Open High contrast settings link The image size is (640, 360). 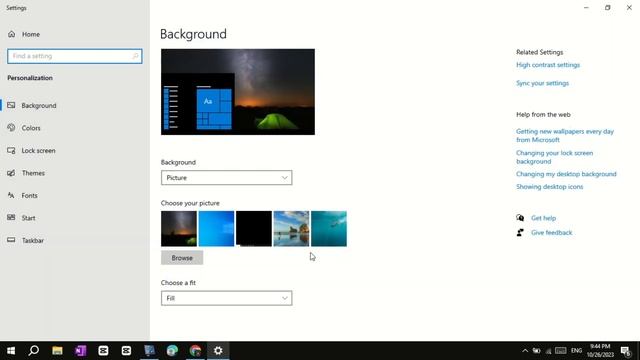pos(548,65)
